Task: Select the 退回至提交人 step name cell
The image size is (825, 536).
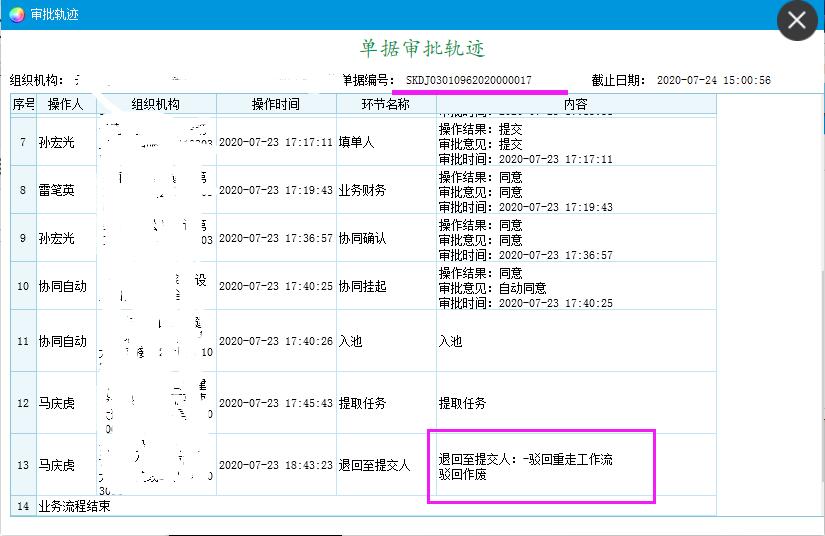Action: pyautogui.click(x=374, y=466)
